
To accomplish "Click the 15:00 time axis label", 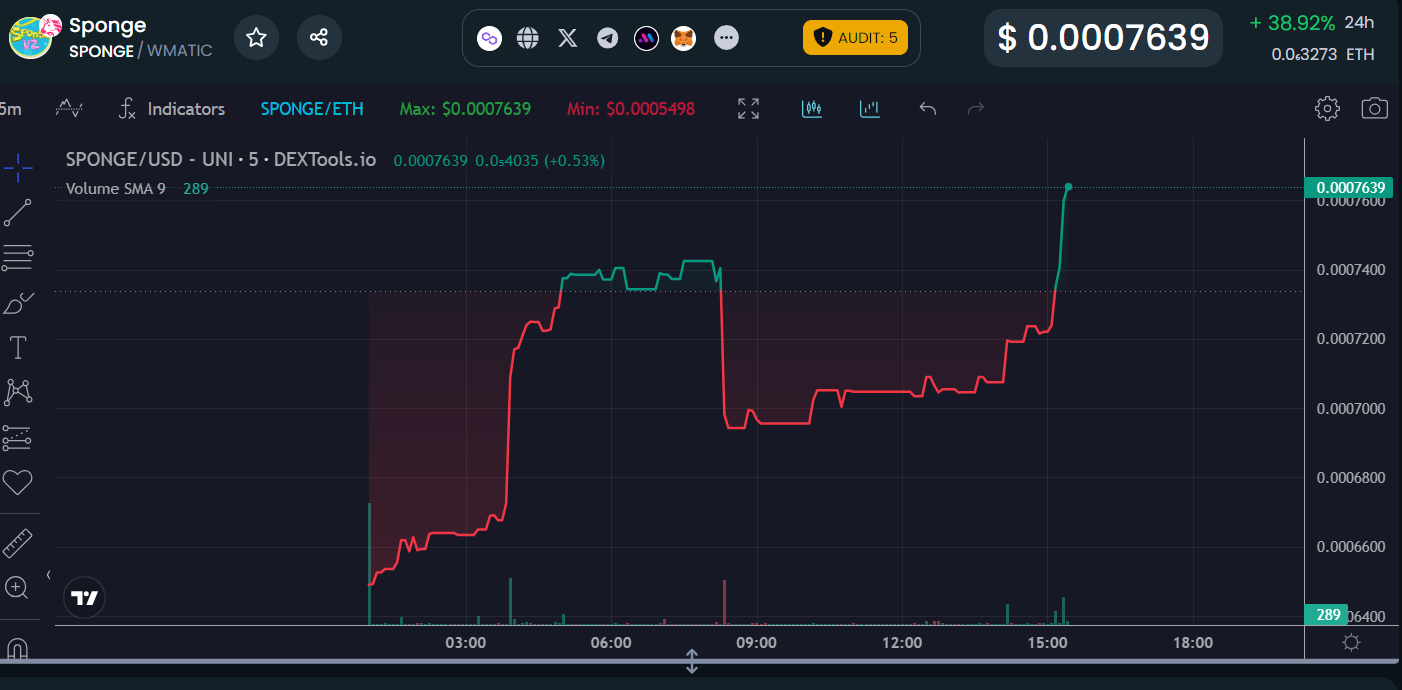I will tap(1047, 643).
